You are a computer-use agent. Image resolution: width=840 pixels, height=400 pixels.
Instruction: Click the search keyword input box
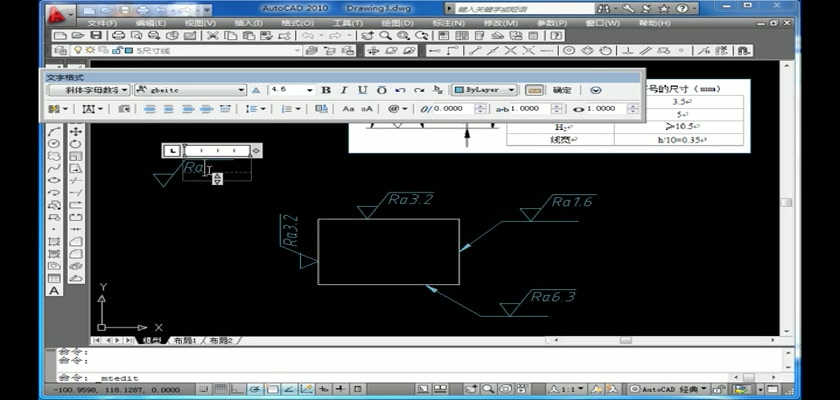coord(524,9)
